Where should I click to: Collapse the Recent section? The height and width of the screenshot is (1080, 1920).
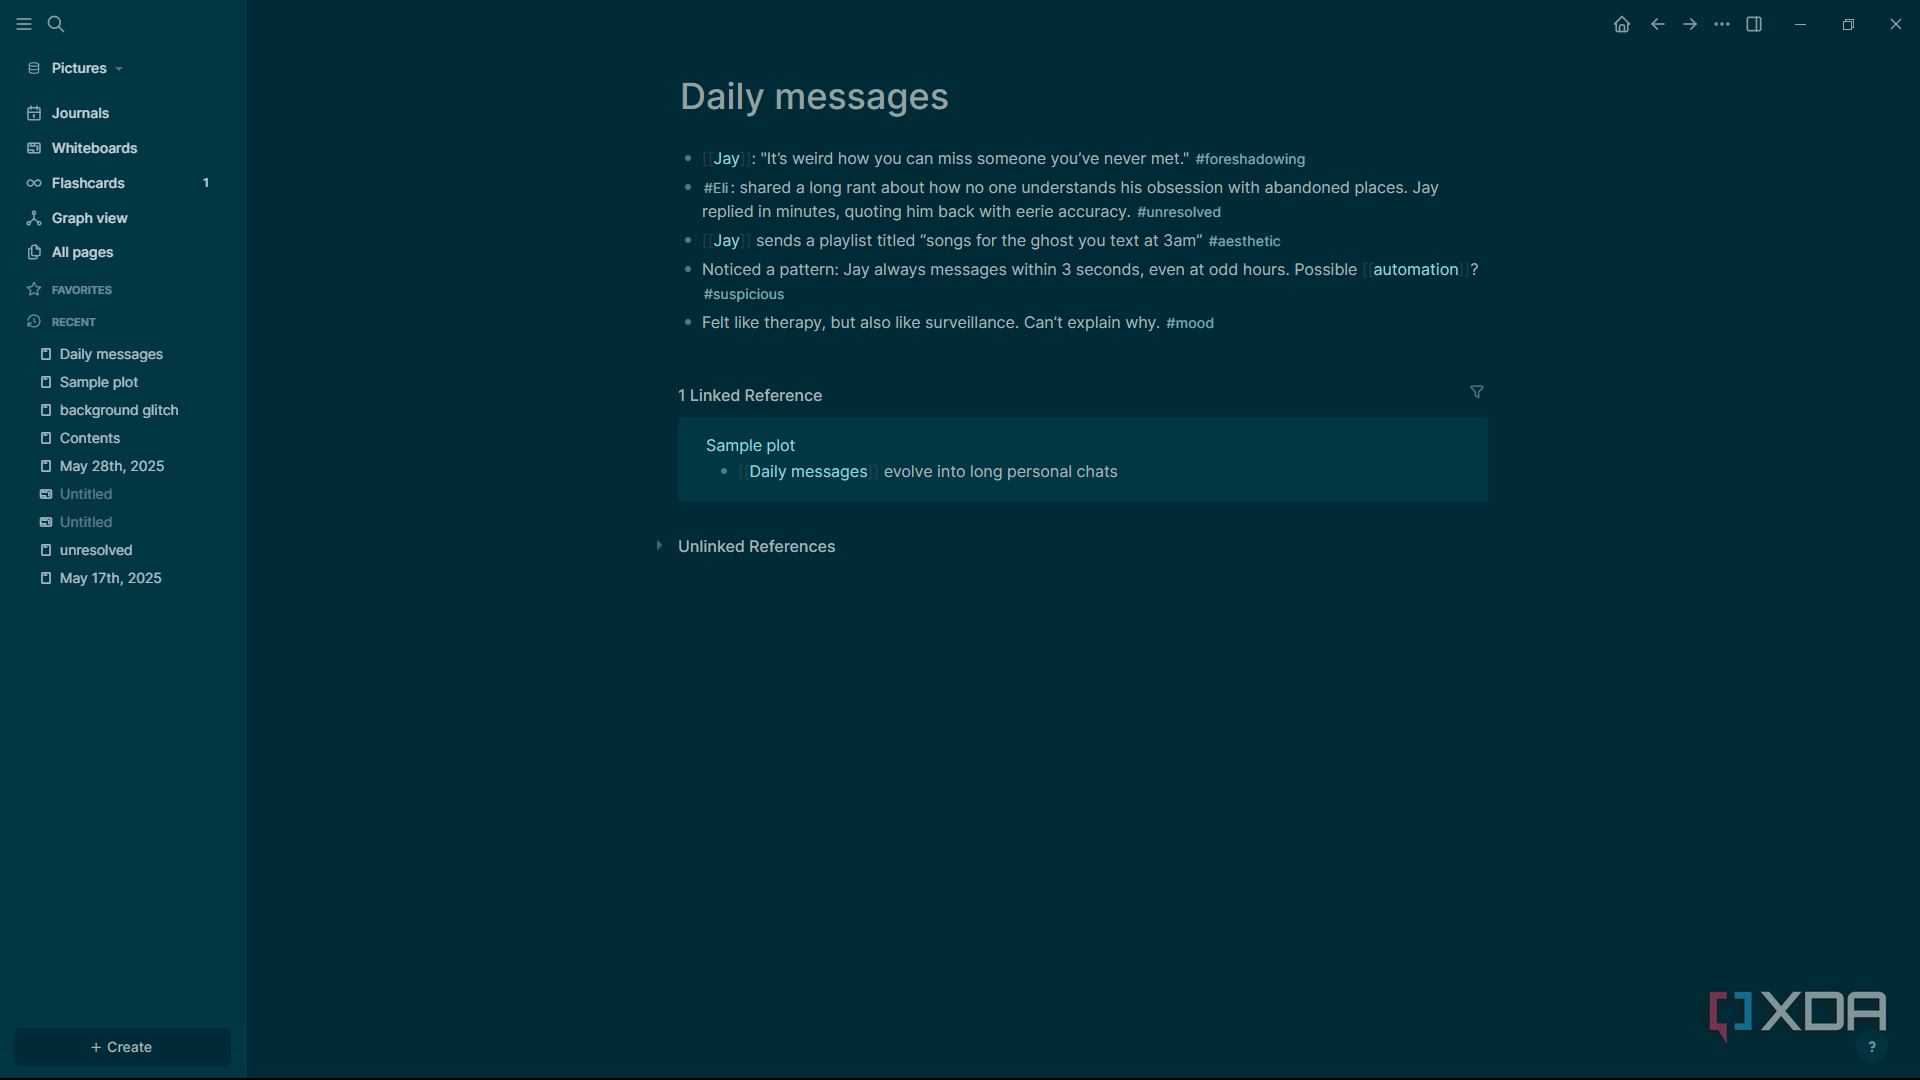click(73, 322)
